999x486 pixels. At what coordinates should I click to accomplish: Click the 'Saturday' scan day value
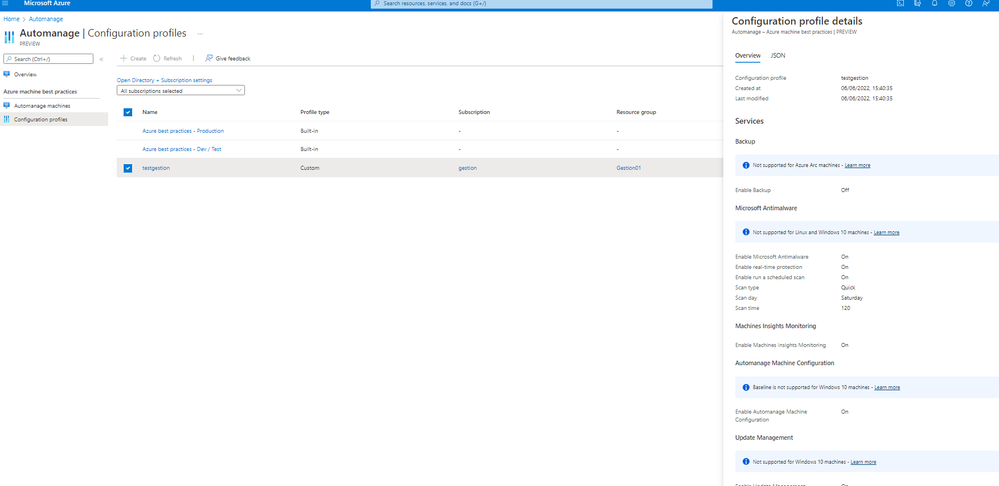click(852, 297)
